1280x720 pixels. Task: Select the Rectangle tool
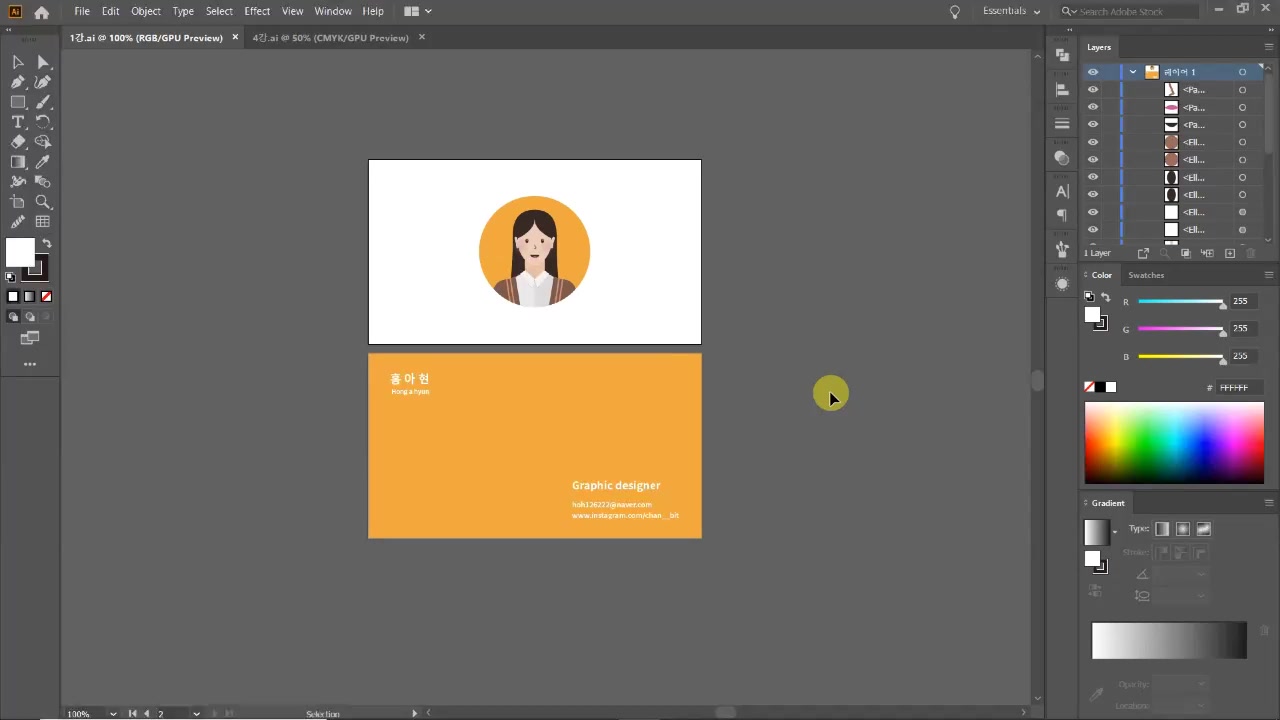18,102
